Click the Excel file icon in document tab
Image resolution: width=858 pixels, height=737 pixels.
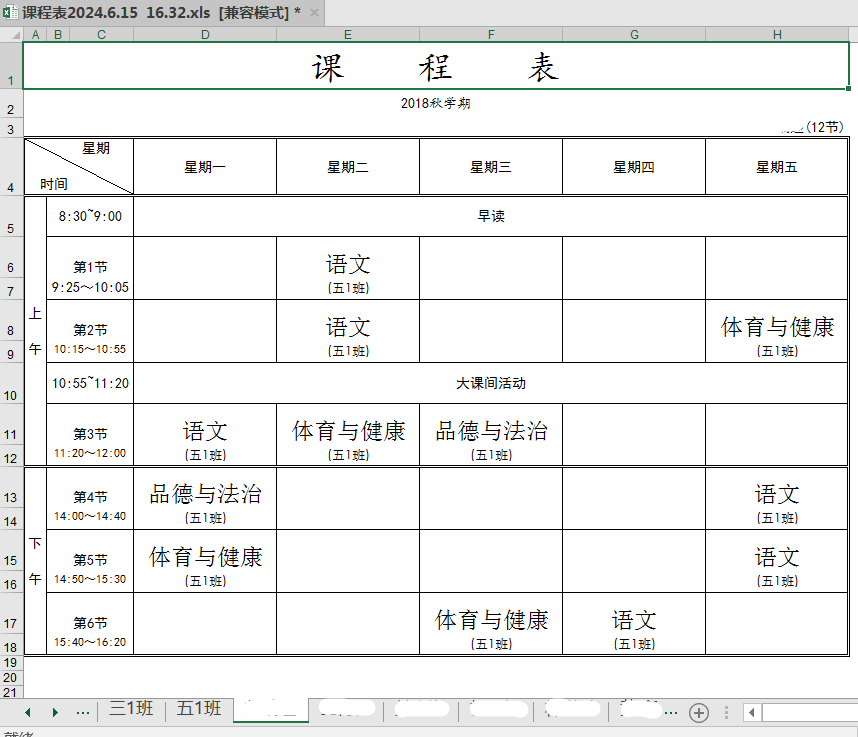click(10, 13)
